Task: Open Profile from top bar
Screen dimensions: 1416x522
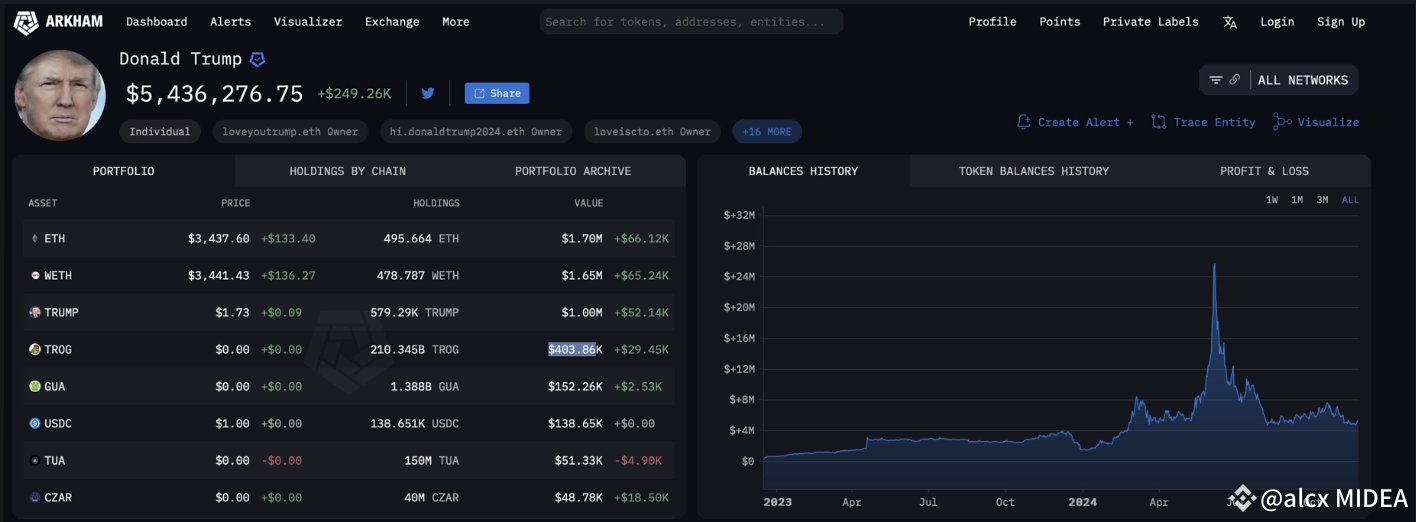Action: pyautogui.click(x=992, y=21)
